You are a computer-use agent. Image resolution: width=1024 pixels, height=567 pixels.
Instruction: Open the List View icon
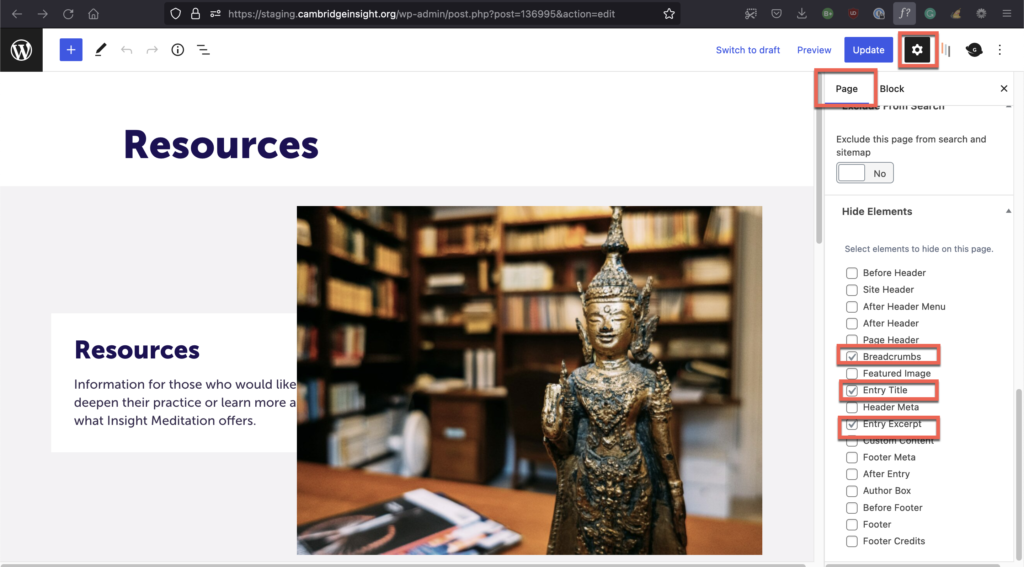pyautogui.click(x=203, y=50)
